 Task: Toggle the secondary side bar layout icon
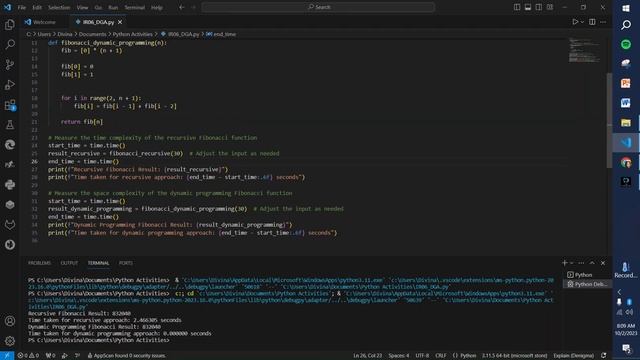(539, 7)
